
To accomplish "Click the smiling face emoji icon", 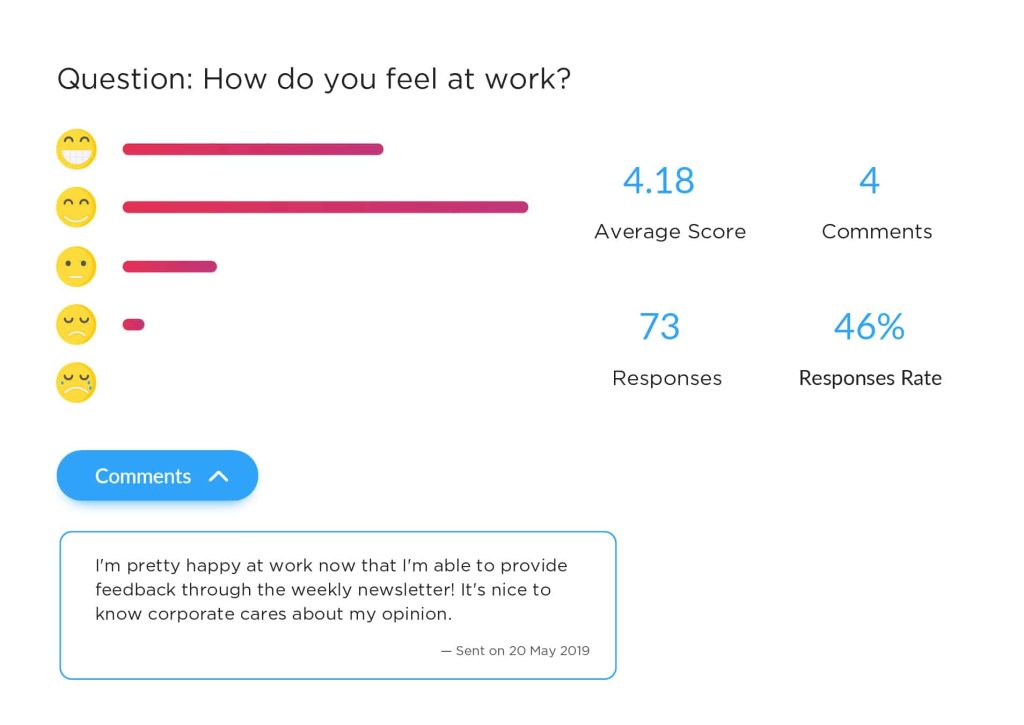I will 76,207.
